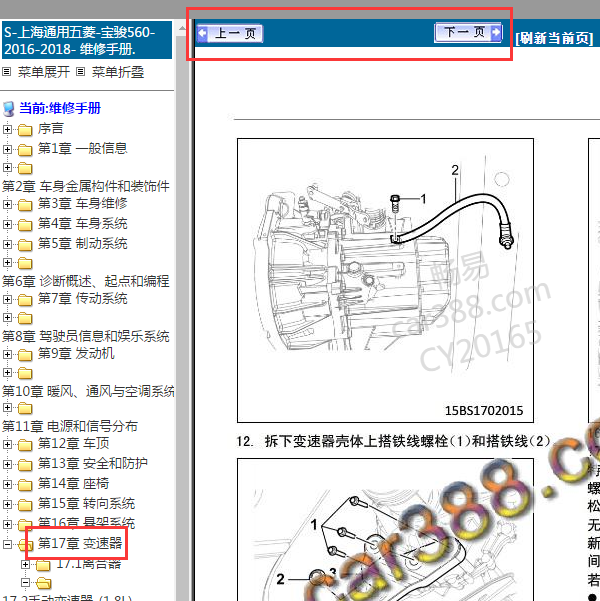Click step 12 text 拆下变速器壳体上搭铁线螺栓

393,442
